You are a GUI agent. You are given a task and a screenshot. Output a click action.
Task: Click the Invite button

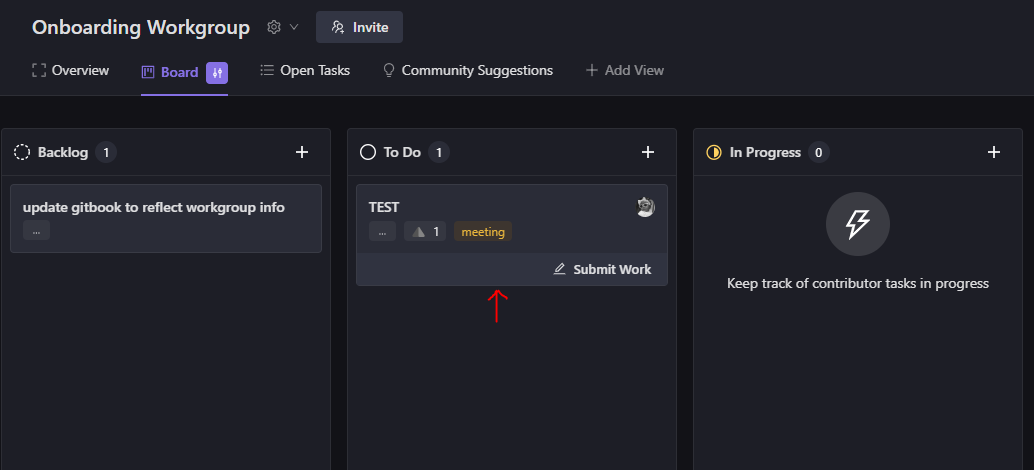click(x=359, y=27)
